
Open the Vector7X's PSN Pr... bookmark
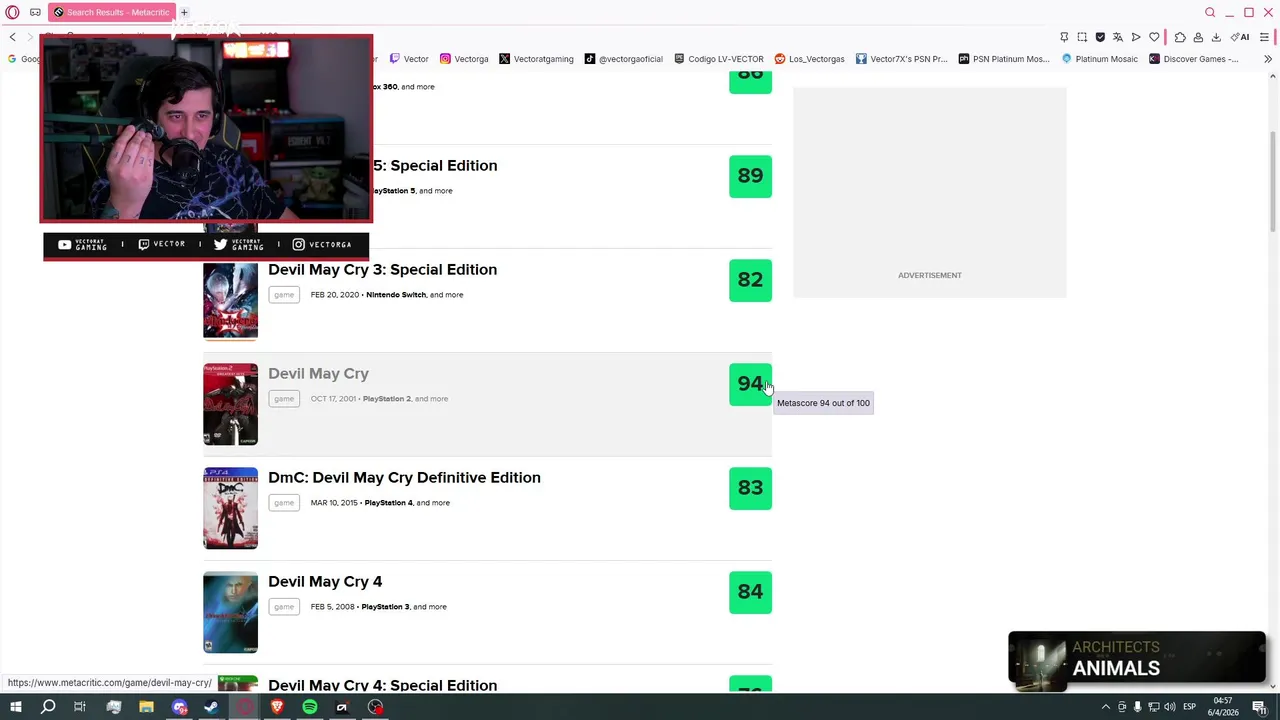click(901, 59)
